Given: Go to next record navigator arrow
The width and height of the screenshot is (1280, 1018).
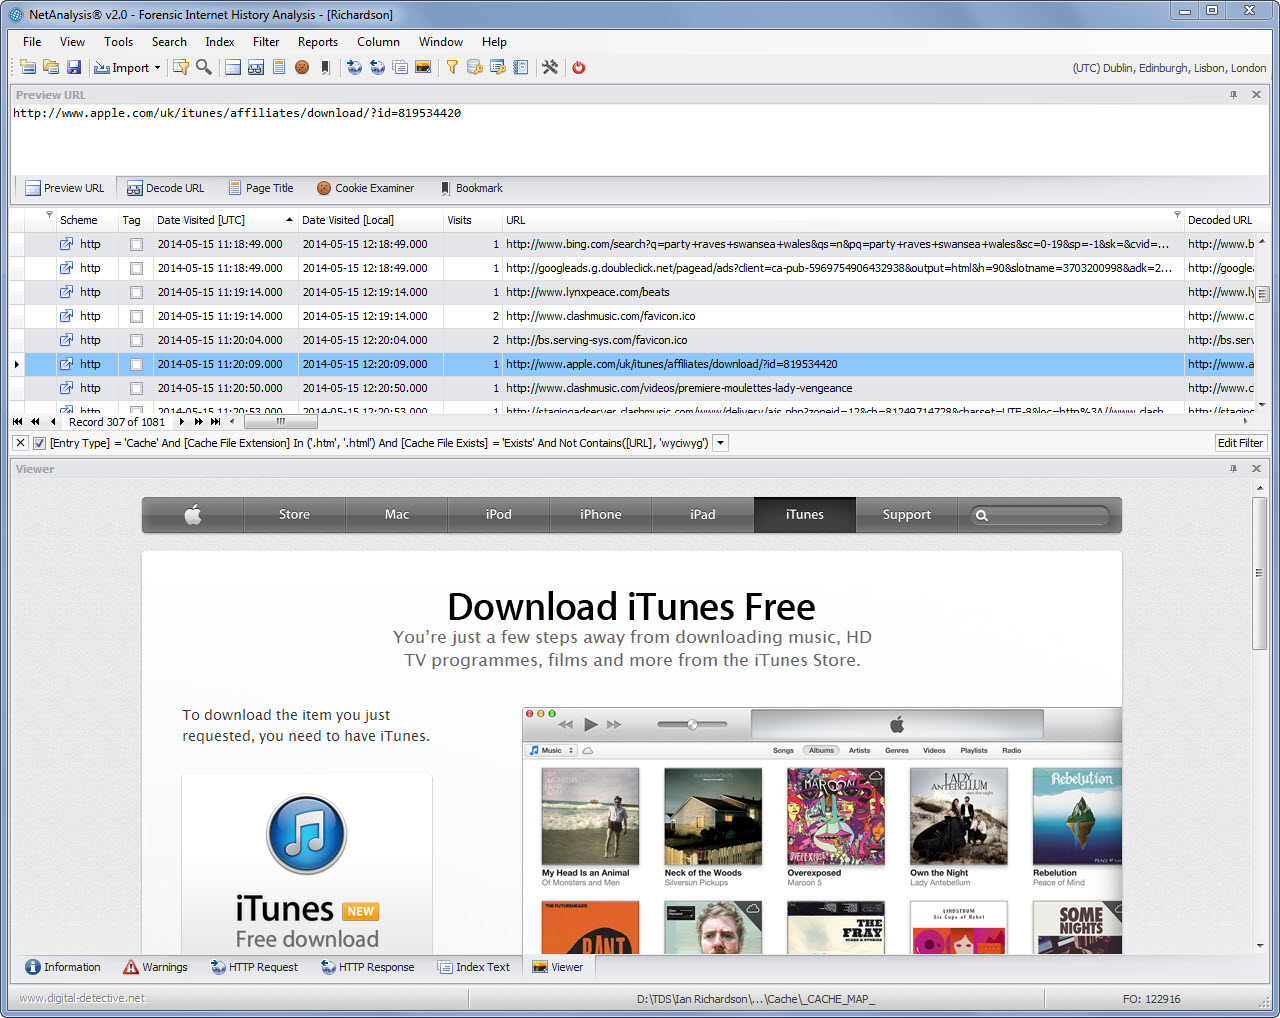Looking at the screenshot, I should pos(182,422).
